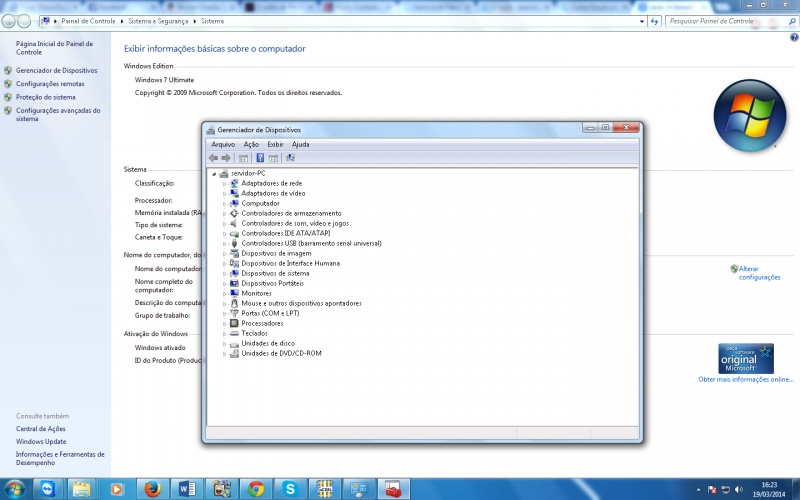Expand Dispositivos de sistema

click(x=224, y=273)
